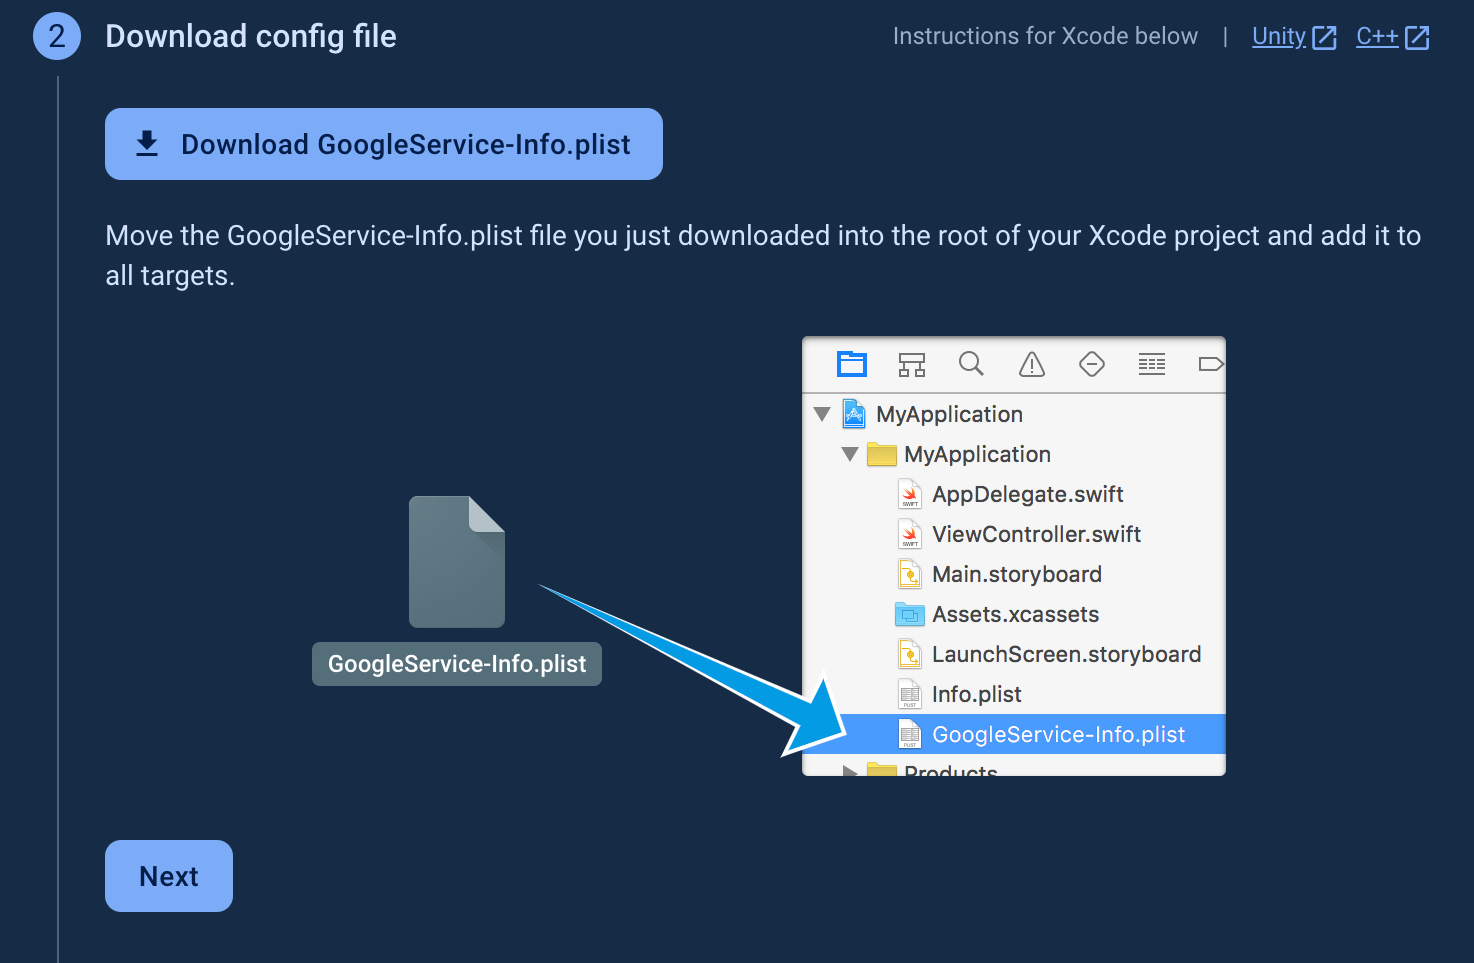This screenshot has width=1474, height=963.
Task: Click the AppDelegate.swift Swift file icon
Action: pyautogui.click(x=910, y=494)
